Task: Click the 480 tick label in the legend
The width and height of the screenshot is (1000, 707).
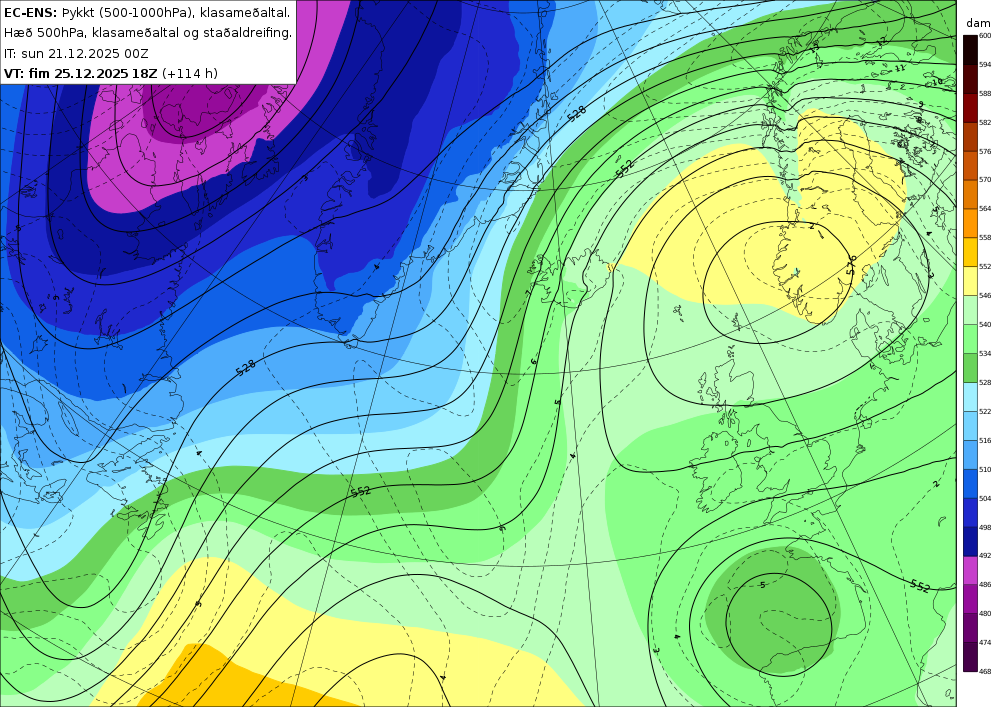Action: [x=985, y=614]
